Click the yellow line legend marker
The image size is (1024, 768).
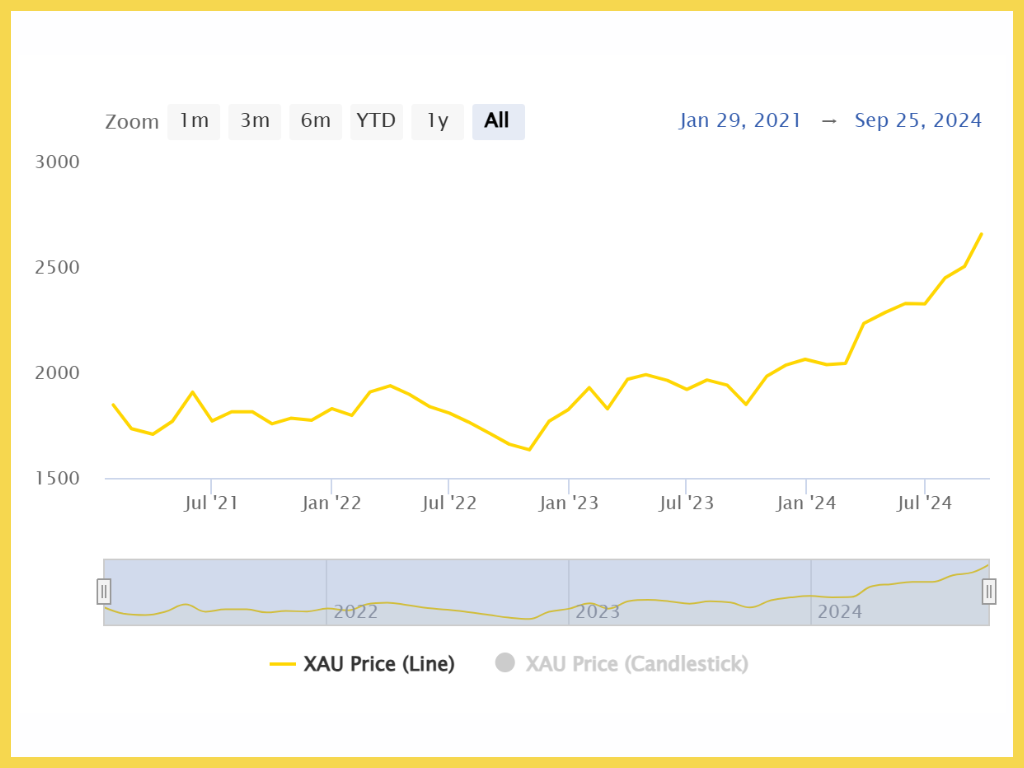(283, 664)
